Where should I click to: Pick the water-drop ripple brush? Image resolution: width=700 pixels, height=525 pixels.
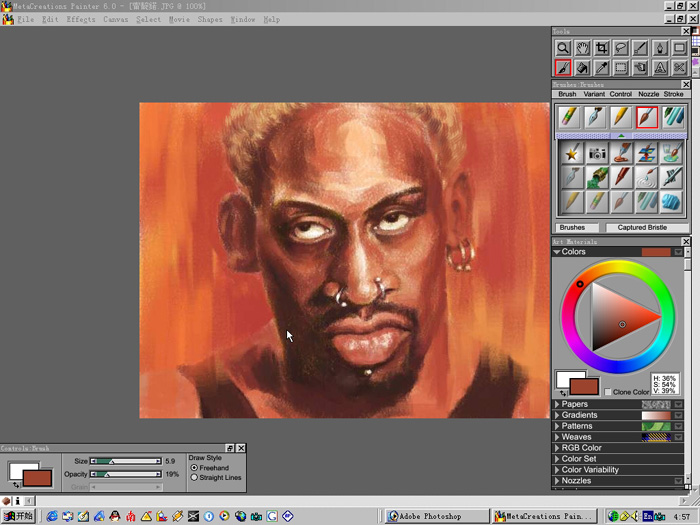tap(647, 177)
